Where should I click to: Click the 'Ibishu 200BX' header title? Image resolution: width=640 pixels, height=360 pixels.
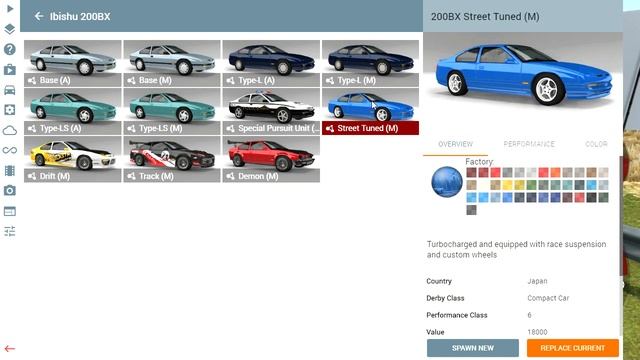[x=80, y=17]
